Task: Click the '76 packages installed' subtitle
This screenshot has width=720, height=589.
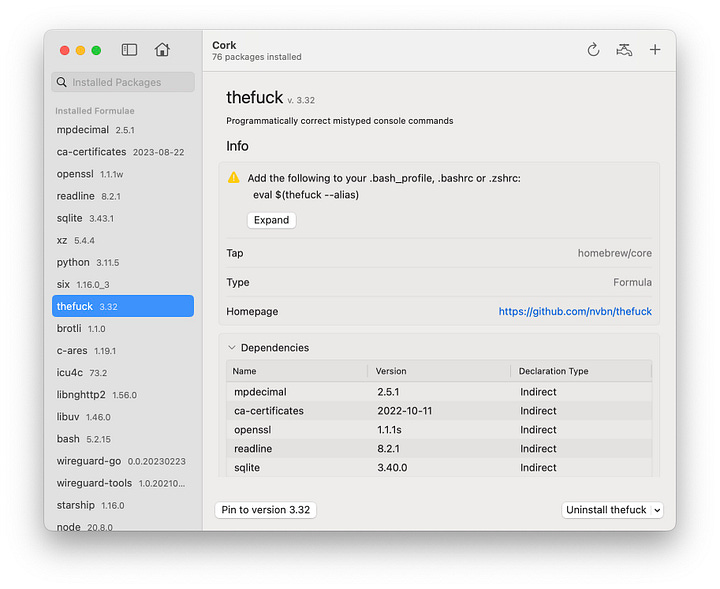Action: pos(257,57)
